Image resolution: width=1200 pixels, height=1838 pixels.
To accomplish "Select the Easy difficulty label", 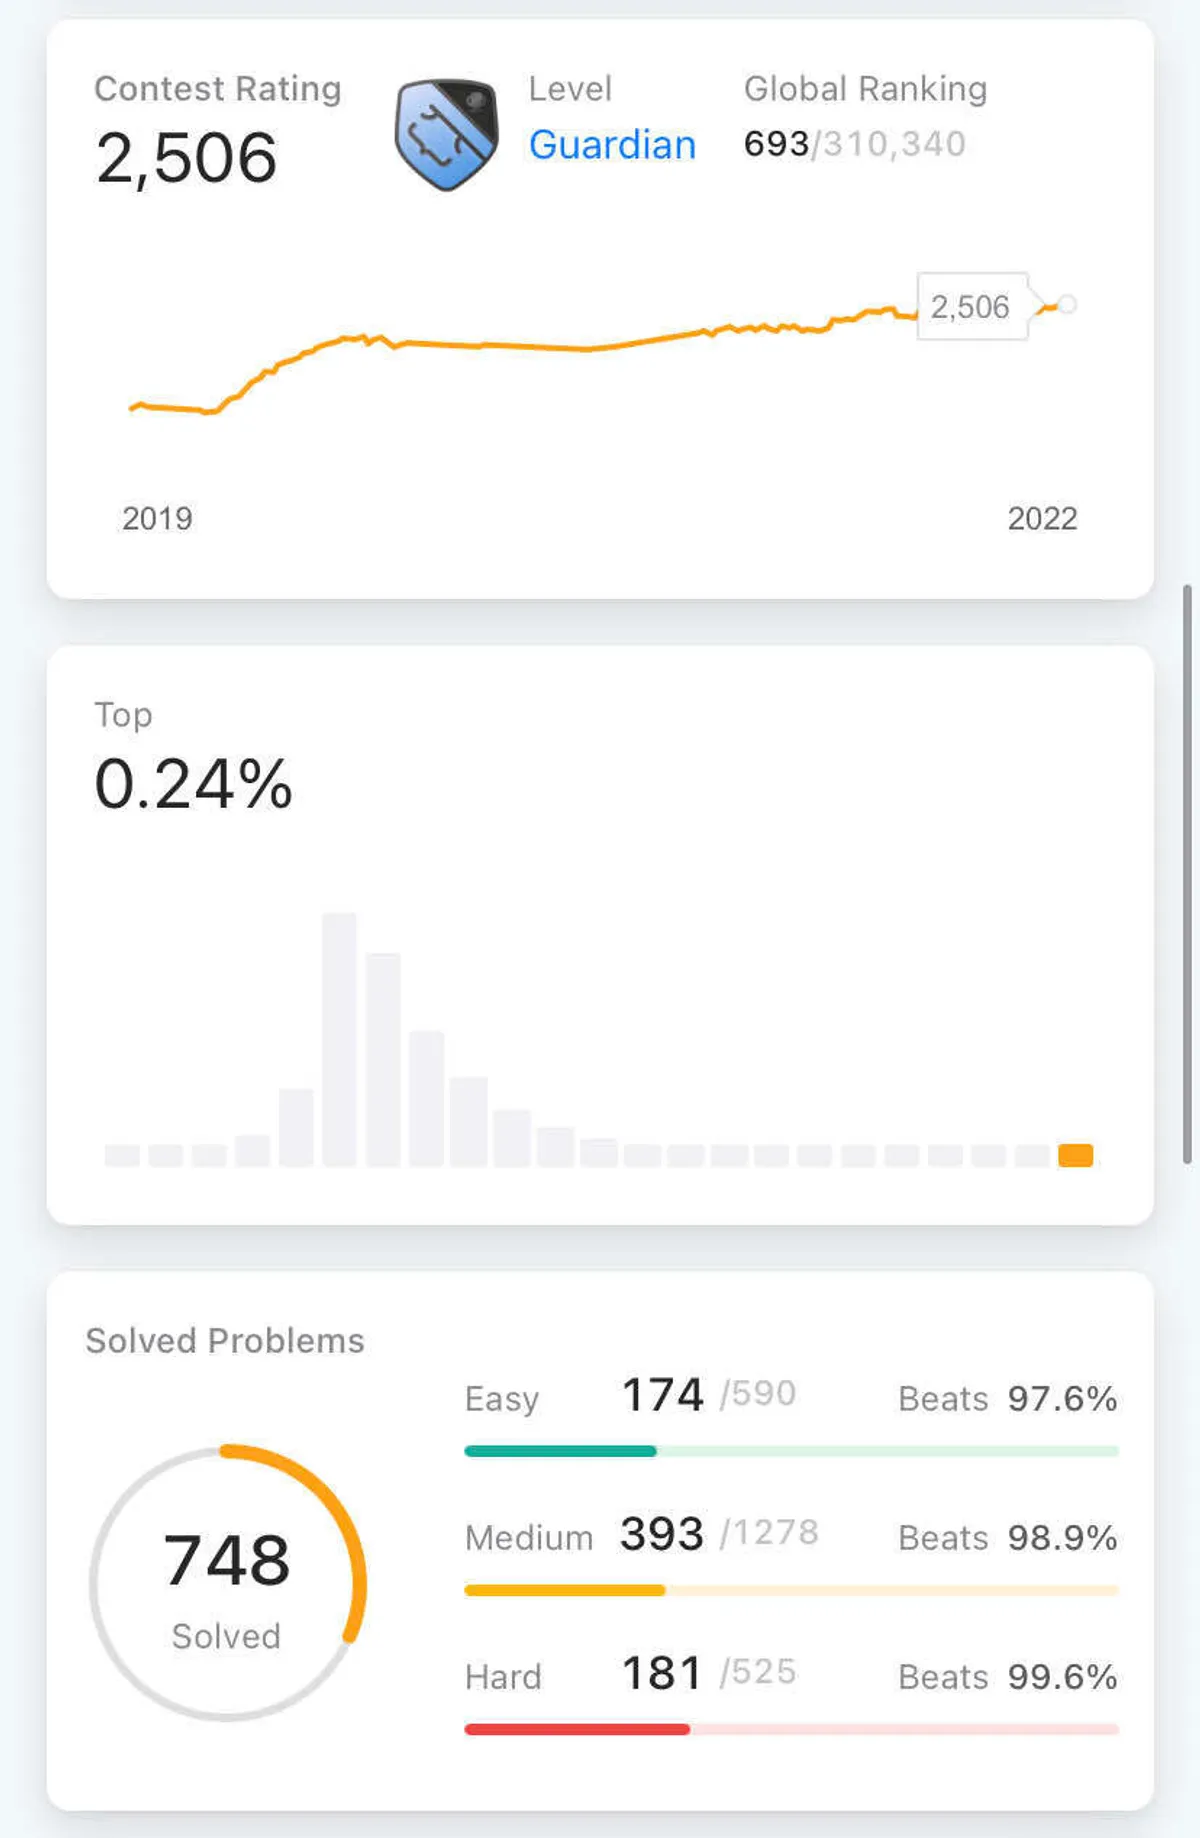I will [x=502, y=1398].
